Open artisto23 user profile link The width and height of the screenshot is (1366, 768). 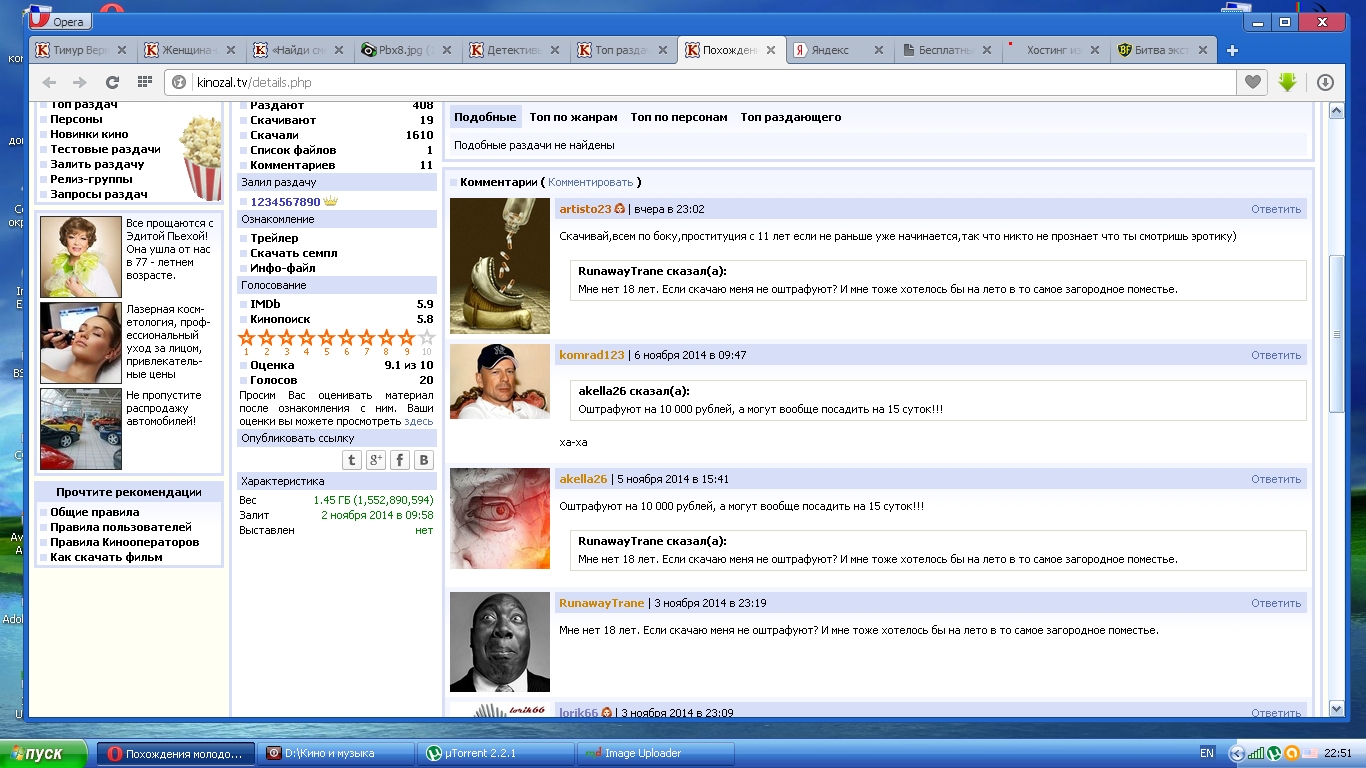tap(585, 209)
